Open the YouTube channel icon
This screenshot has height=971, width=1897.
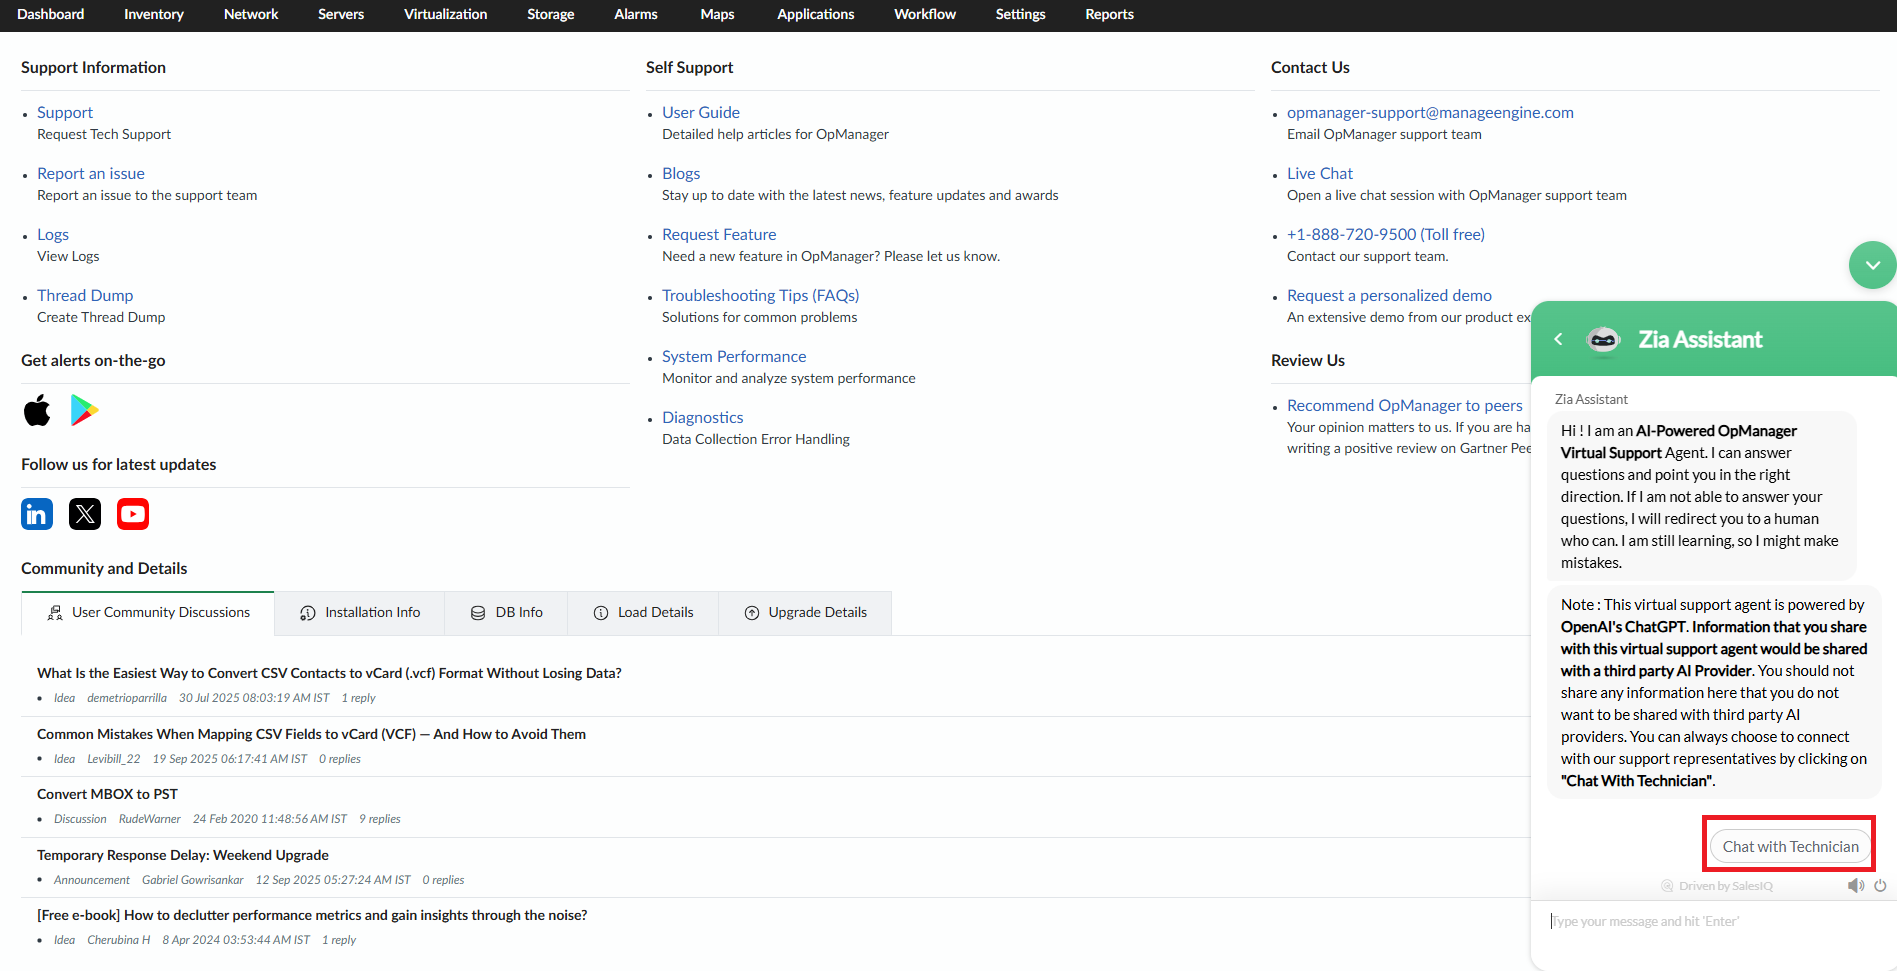(133, 514)
